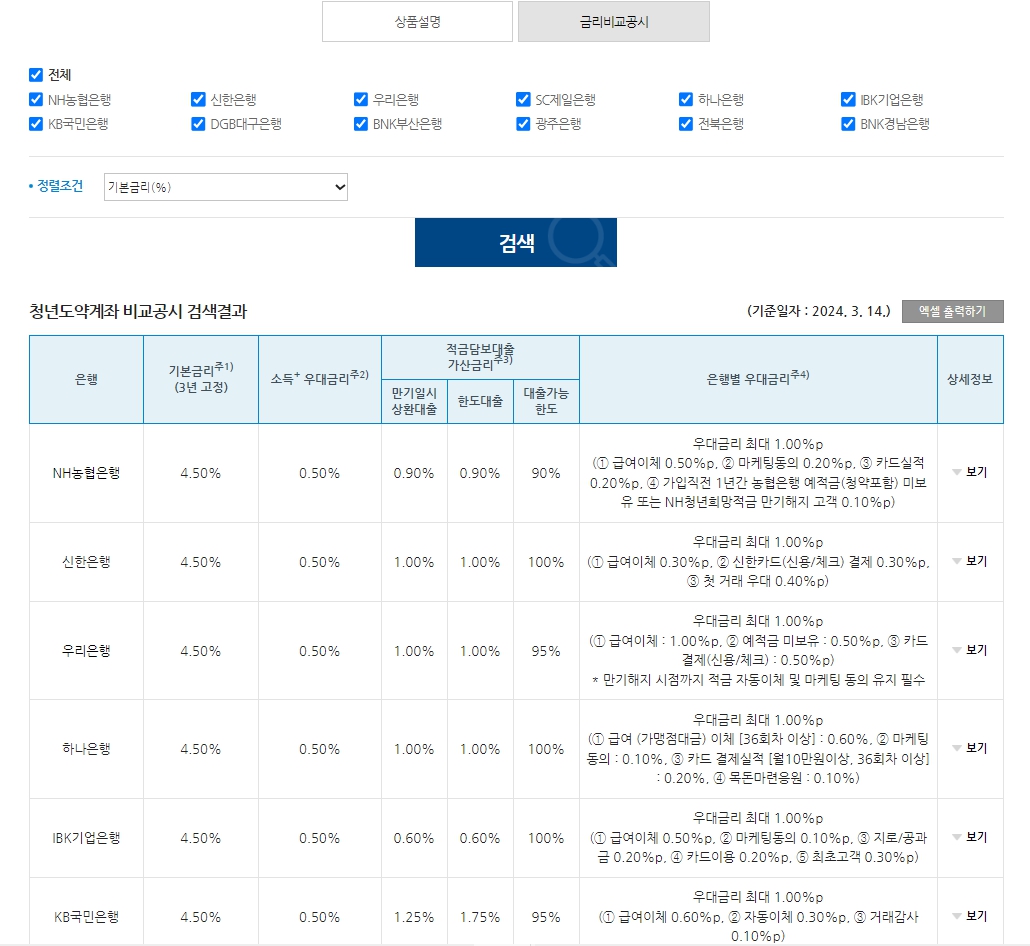Uncheck the NH농협은행 checkbox

35,99
